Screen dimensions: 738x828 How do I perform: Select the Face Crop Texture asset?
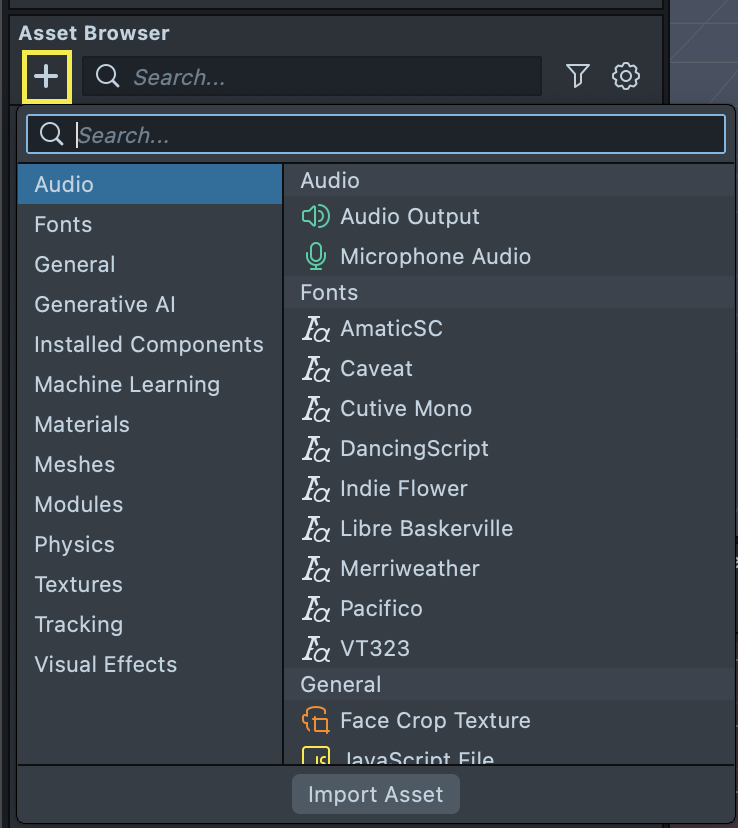click(x=434, y=721)
